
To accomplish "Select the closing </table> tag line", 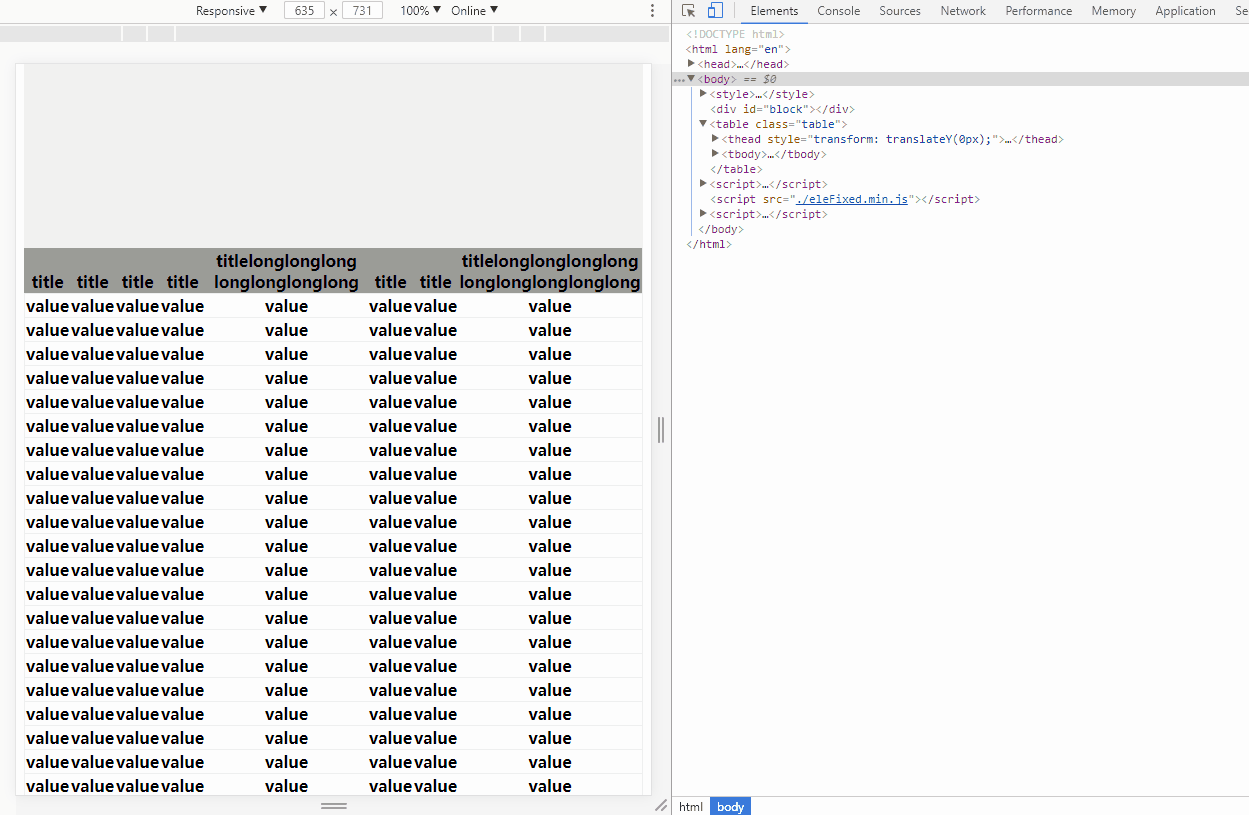I will 736,169.
